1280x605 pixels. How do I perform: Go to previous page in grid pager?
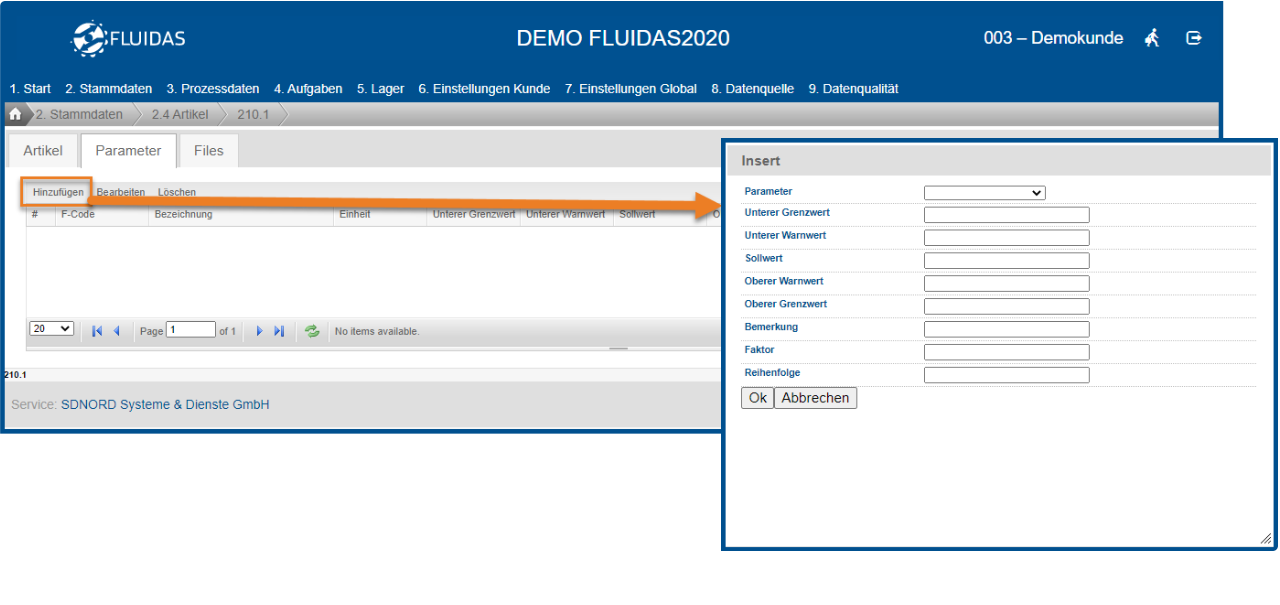coord(116,331)
